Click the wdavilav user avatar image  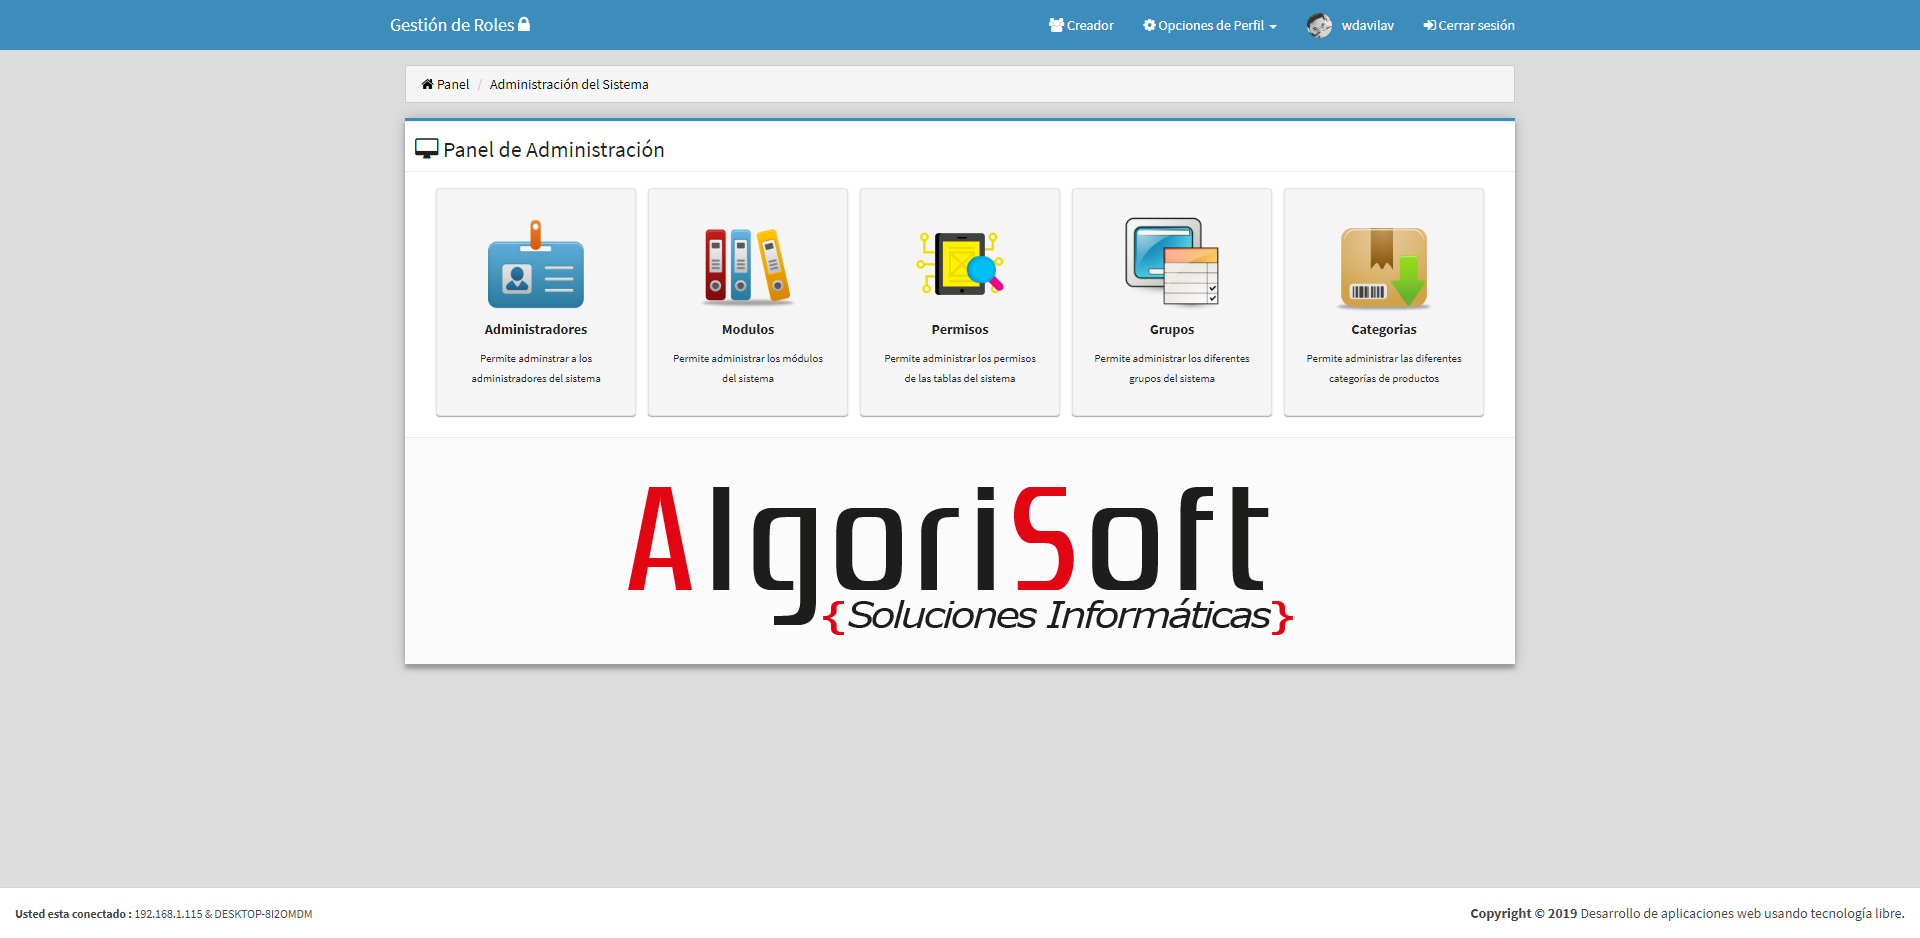click(x=1319, y=26)
